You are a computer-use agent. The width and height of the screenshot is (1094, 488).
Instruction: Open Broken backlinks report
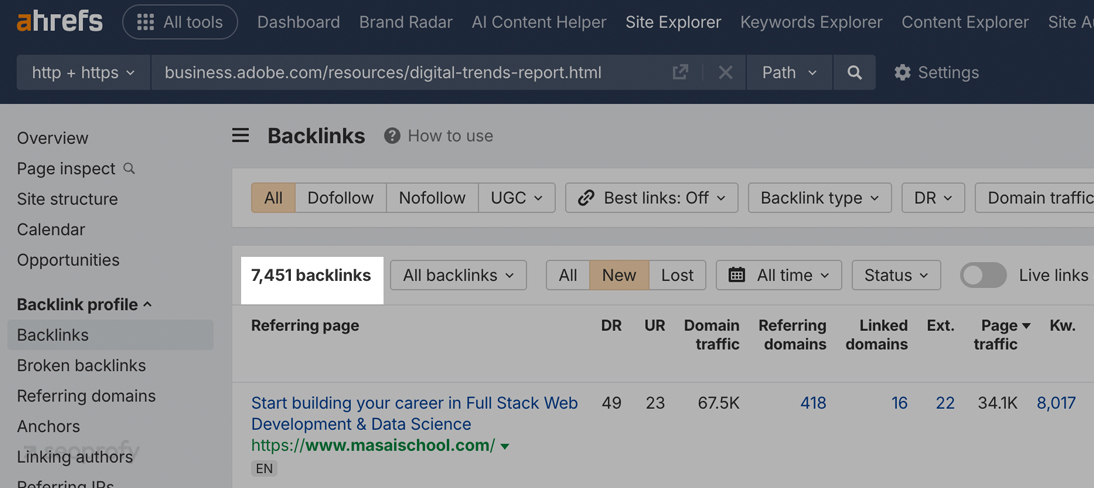coord(82,366)
